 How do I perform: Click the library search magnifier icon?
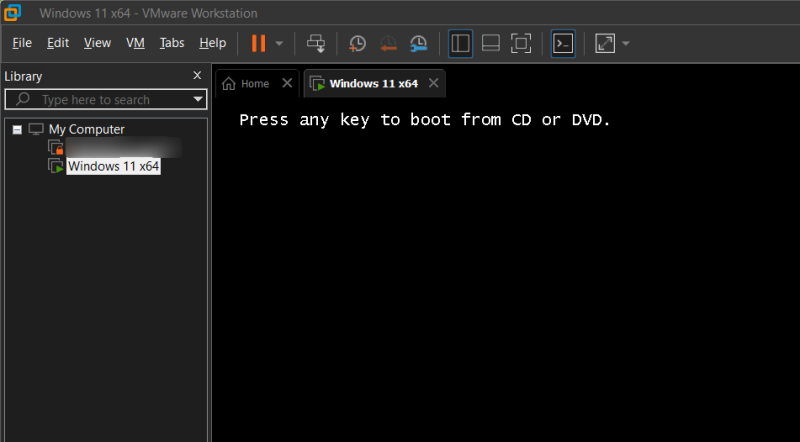23,99
